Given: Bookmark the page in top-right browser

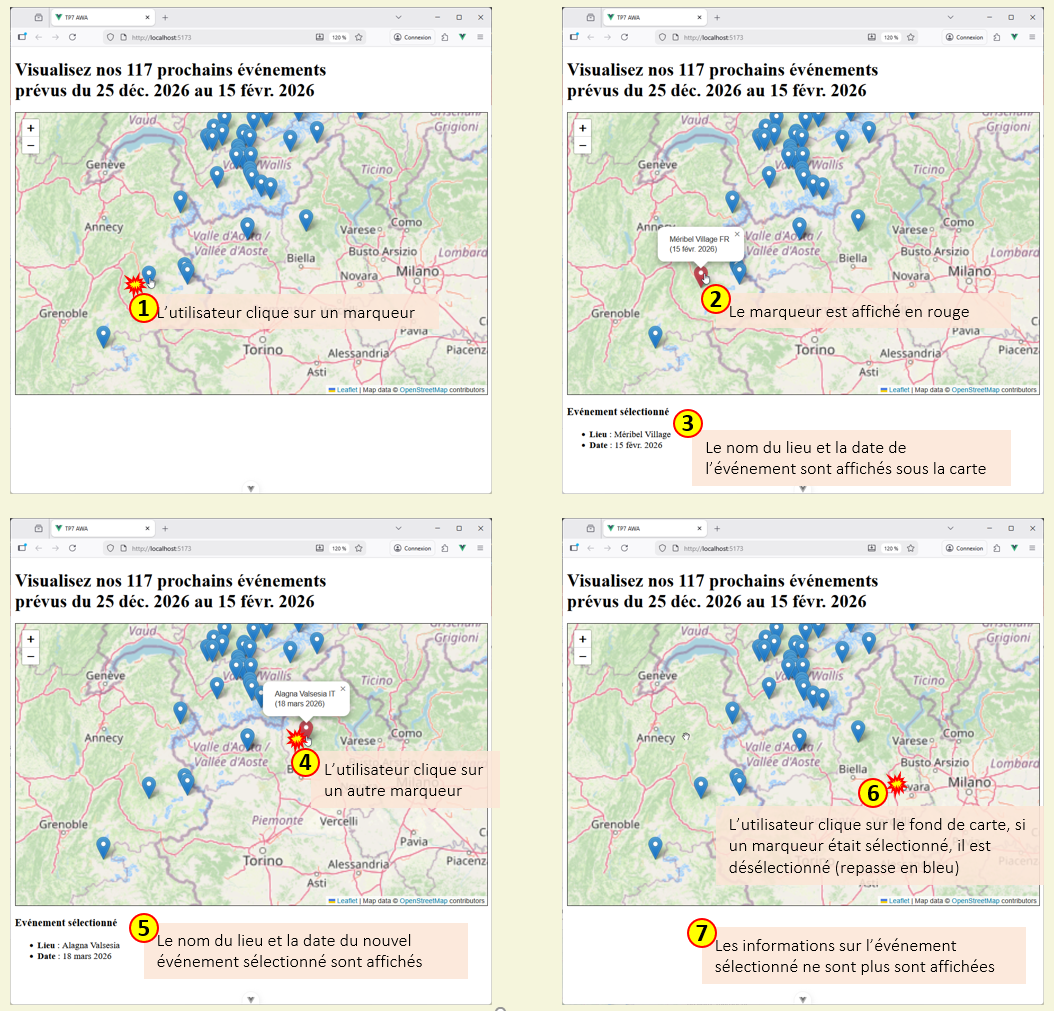Looking at the screenshot, I should tap(910, 37).
